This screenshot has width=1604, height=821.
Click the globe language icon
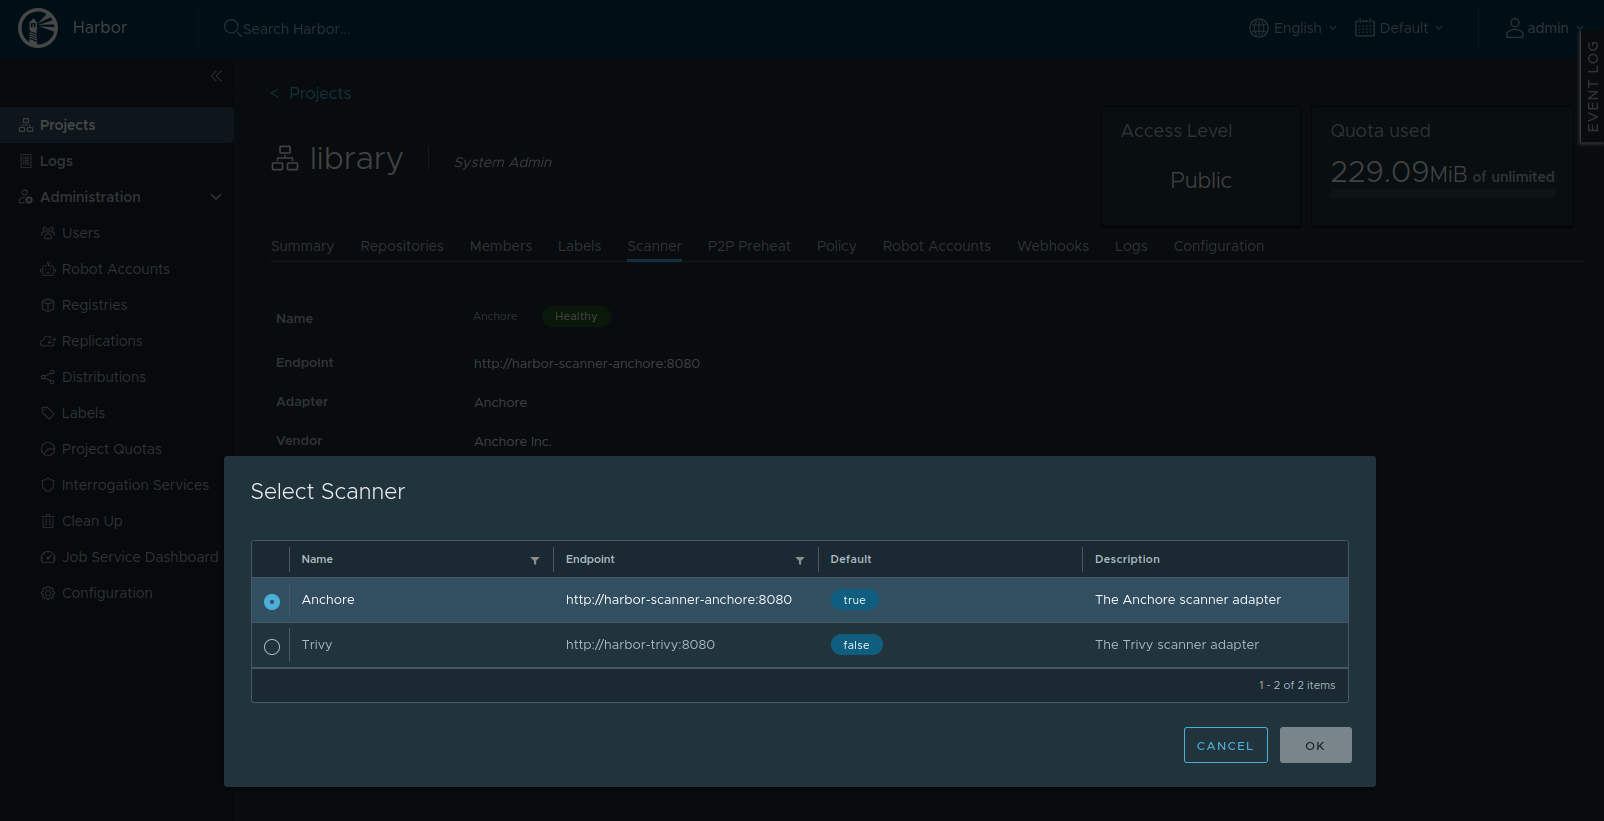[x=1258, y=28]
